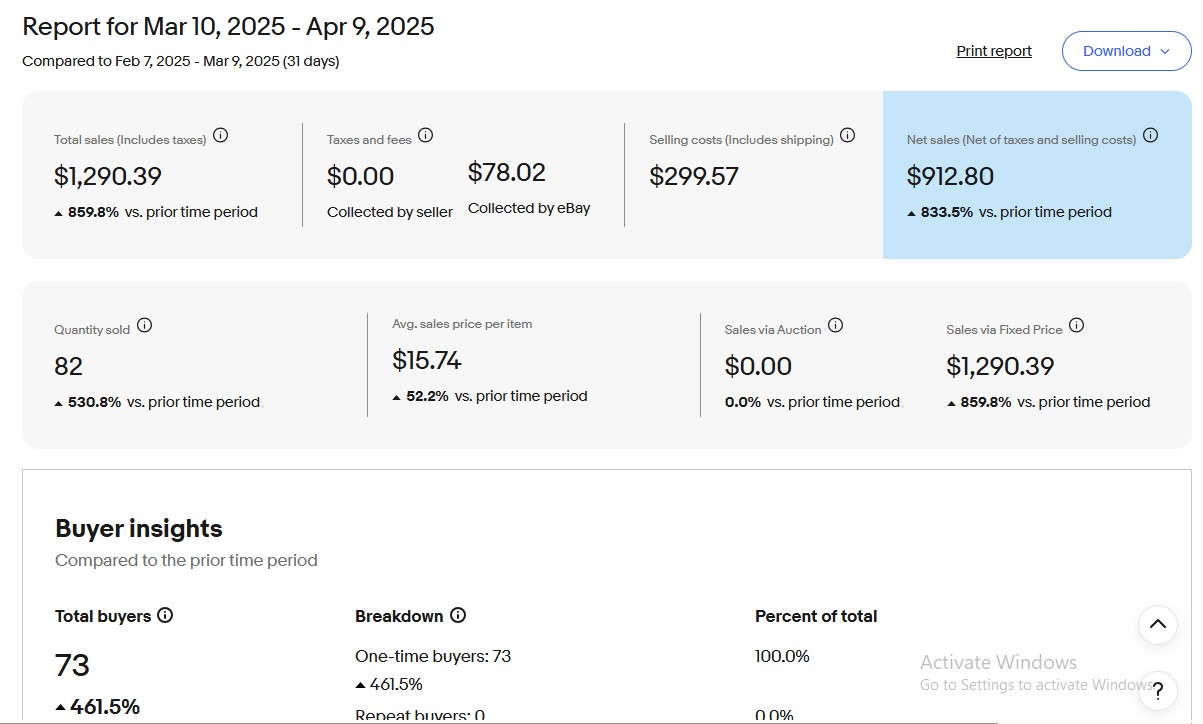Viewport: 1203px width, 724px height.
Task: Click info icon beside Taxes and fees
Action: point(426,135)
